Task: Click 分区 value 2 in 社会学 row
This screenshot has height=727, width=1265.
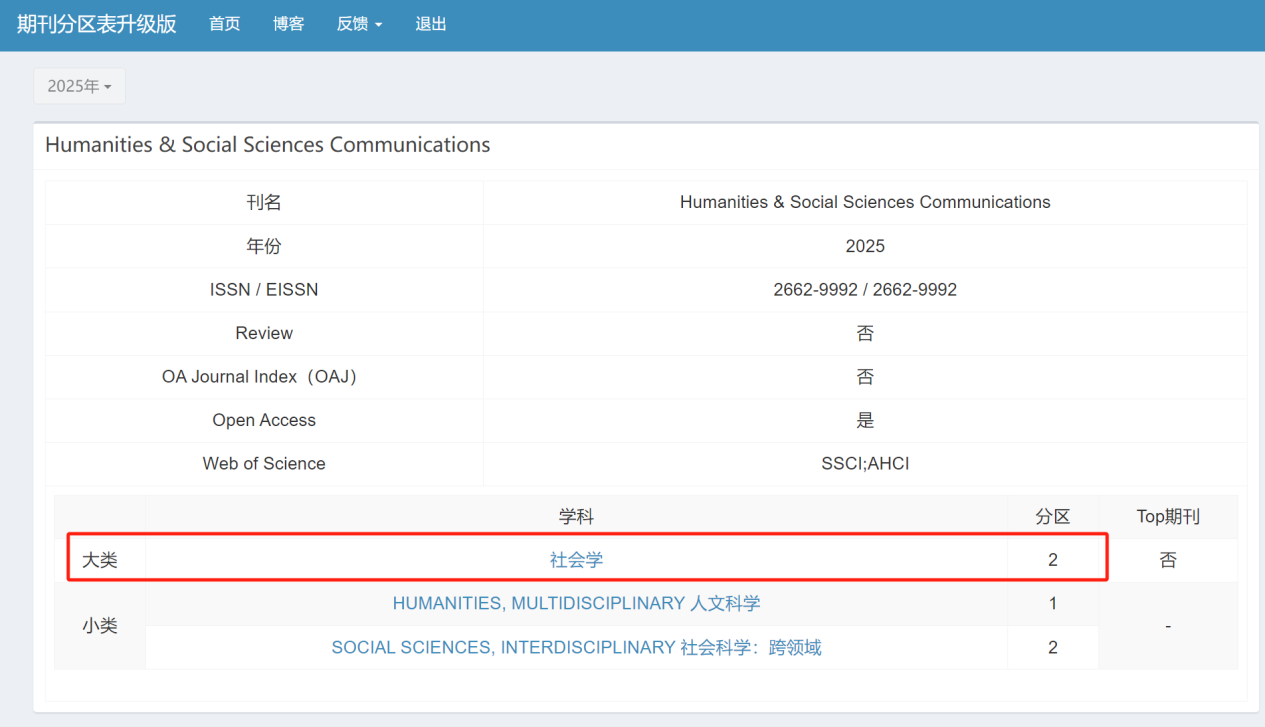Action: tap(1053, 560)
